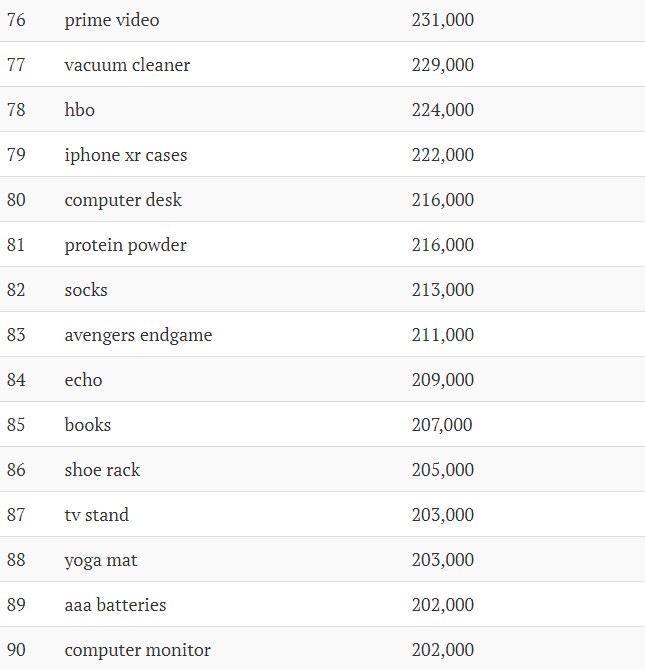
Task: Click the 231,000 search volume value
Action: coord(443,20)
